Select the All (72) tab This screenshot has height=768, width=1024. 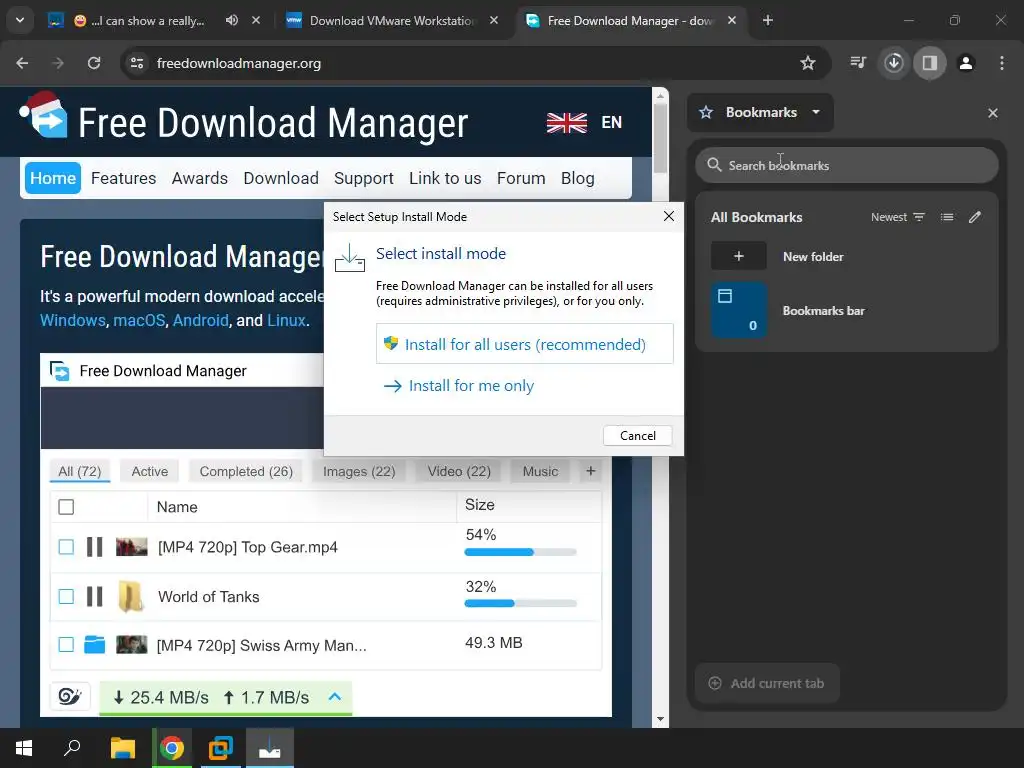pyautogui.click(x=80, y=472)
